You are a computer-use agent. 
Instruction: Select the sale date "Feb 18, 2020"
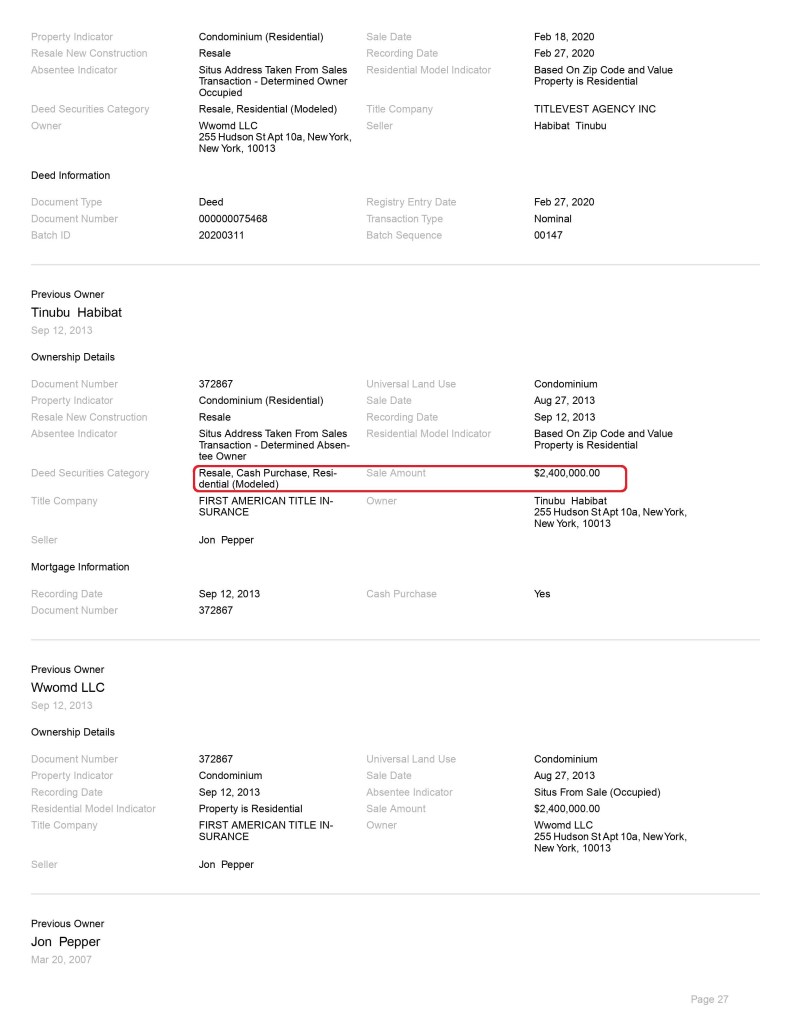[x=564, y=37]
